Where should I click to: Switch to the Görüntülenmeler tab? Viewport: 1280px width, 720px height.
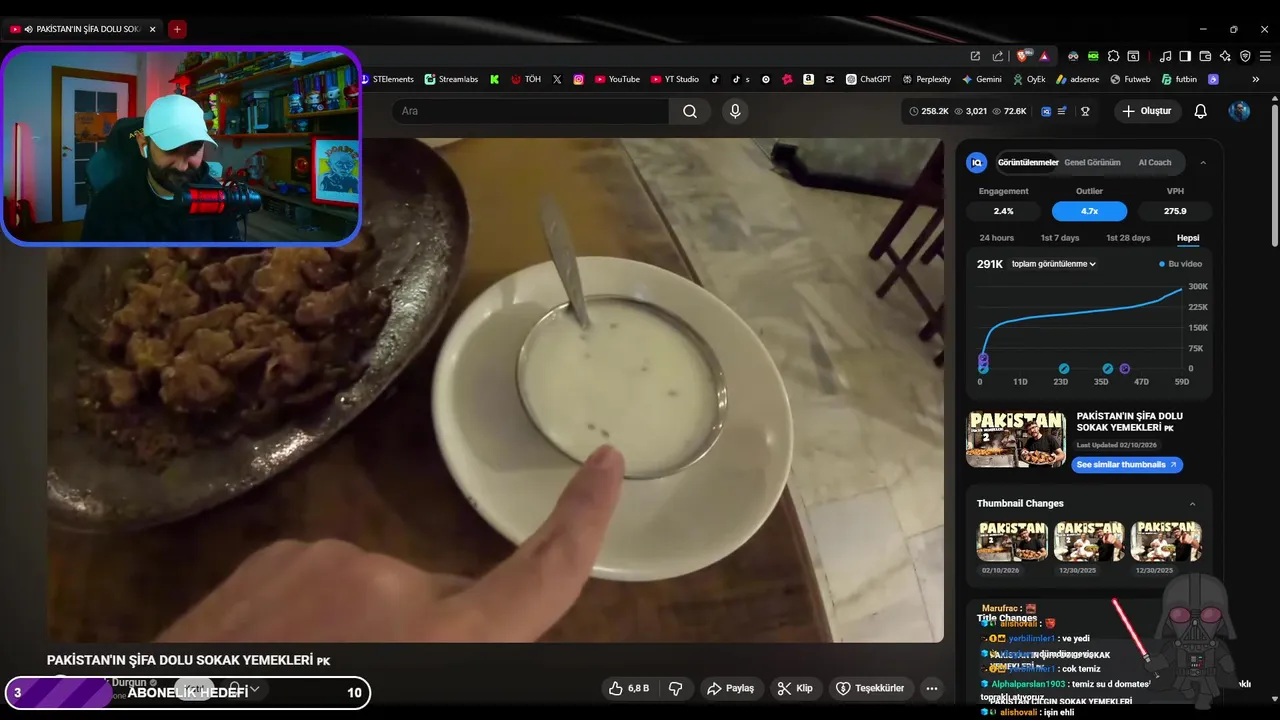pyautogui.click(x=1028, y=162)
